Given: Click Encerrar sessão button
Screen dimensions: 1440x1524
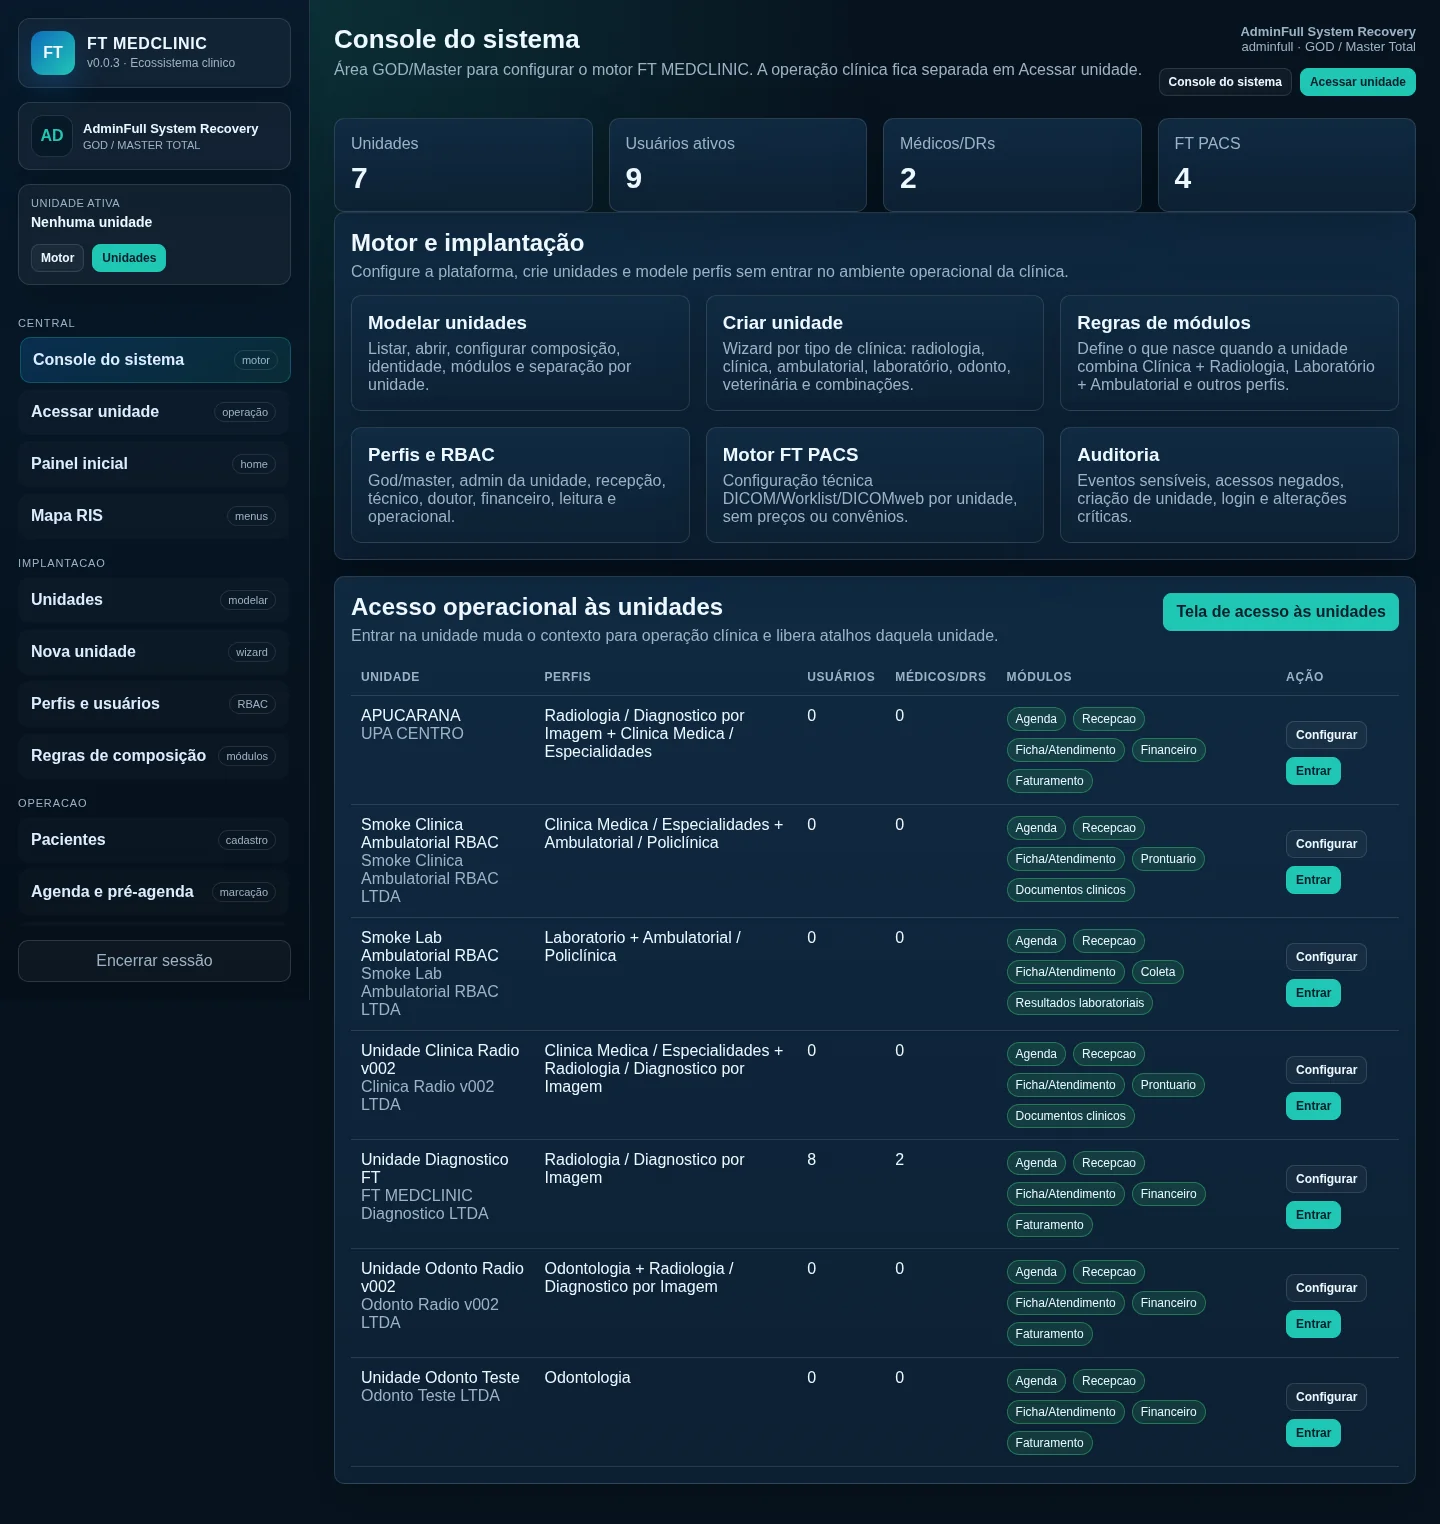Looking at the screenshot, I should pyautogui.click(x=154, y=961).
